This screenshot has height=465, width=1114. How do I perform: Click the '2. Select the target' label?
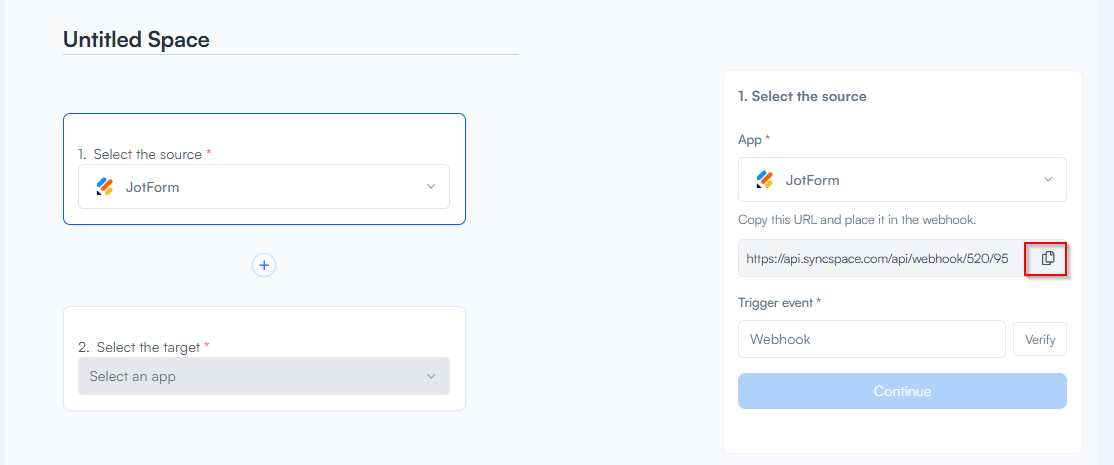(x=145, y=347)
